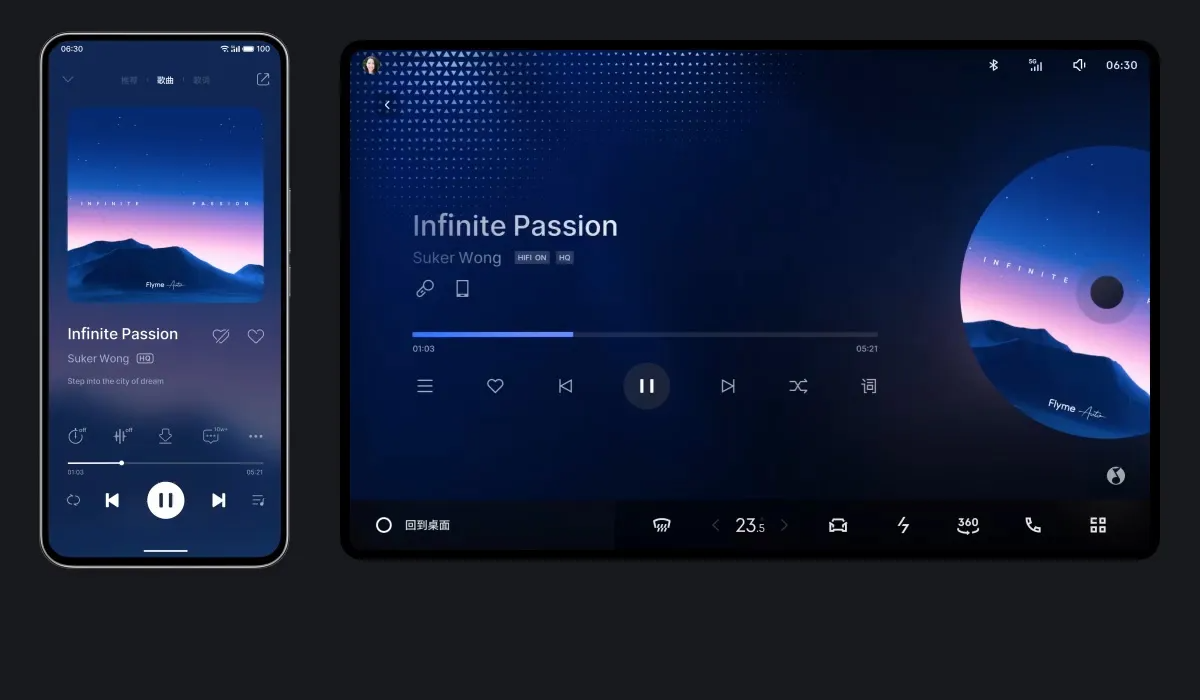Open the lyrics view with the 词 icon

pos(868,386)
